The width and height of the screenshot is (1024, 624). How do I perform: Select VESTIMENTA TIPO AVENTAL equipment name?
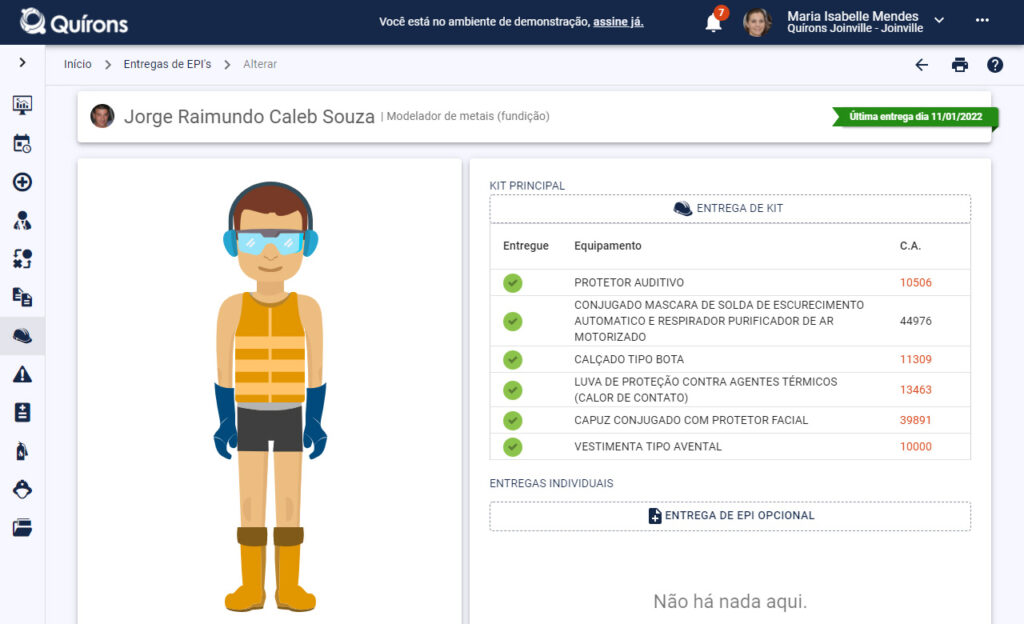pos(648,447)
